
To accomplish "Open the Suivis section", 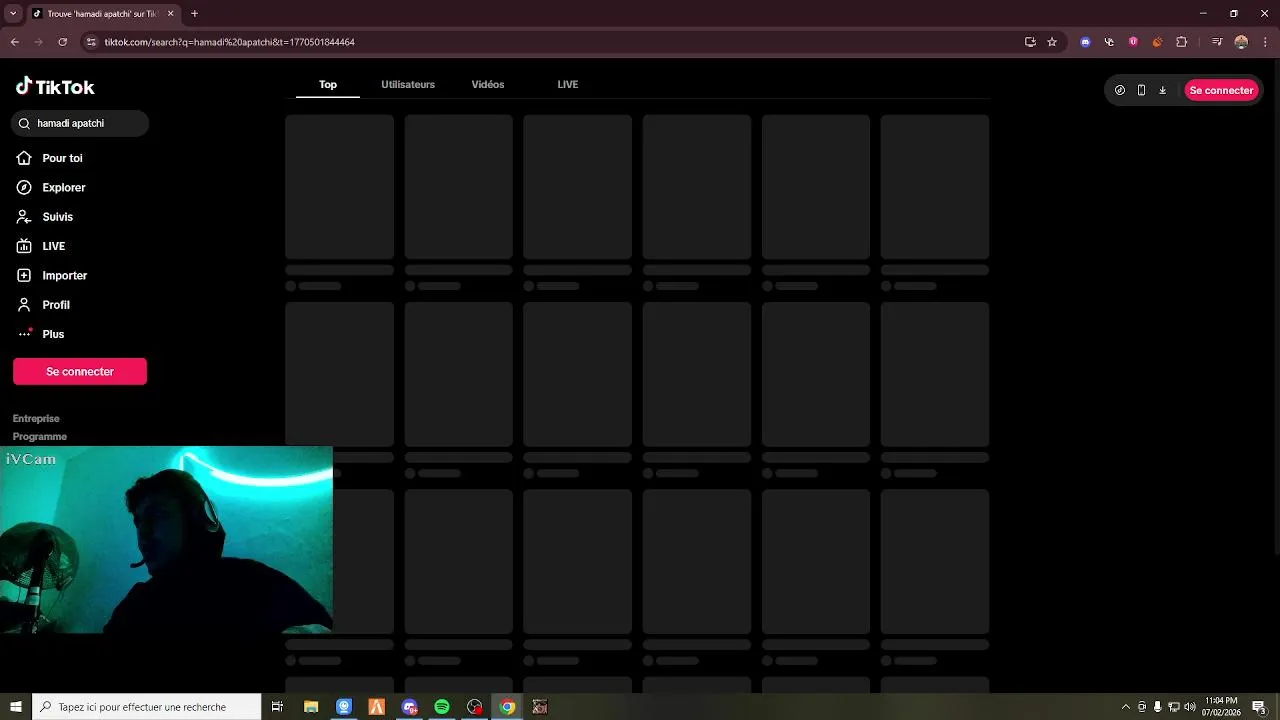I will point(45,217).
